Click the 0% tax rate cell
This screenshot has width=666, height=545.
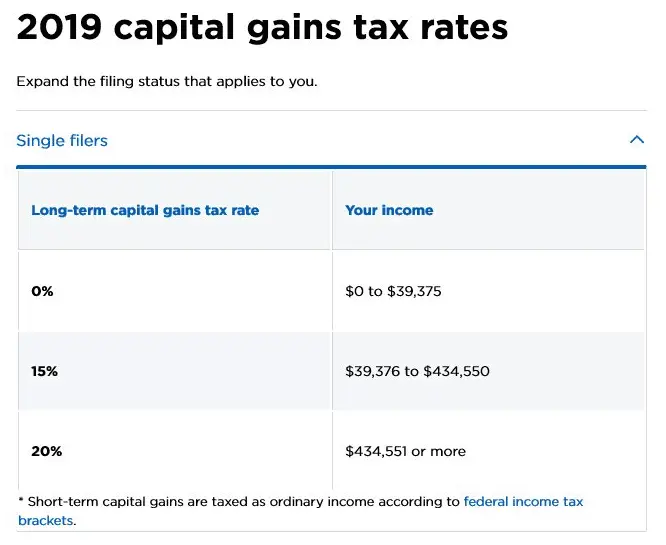click(42, 292)
